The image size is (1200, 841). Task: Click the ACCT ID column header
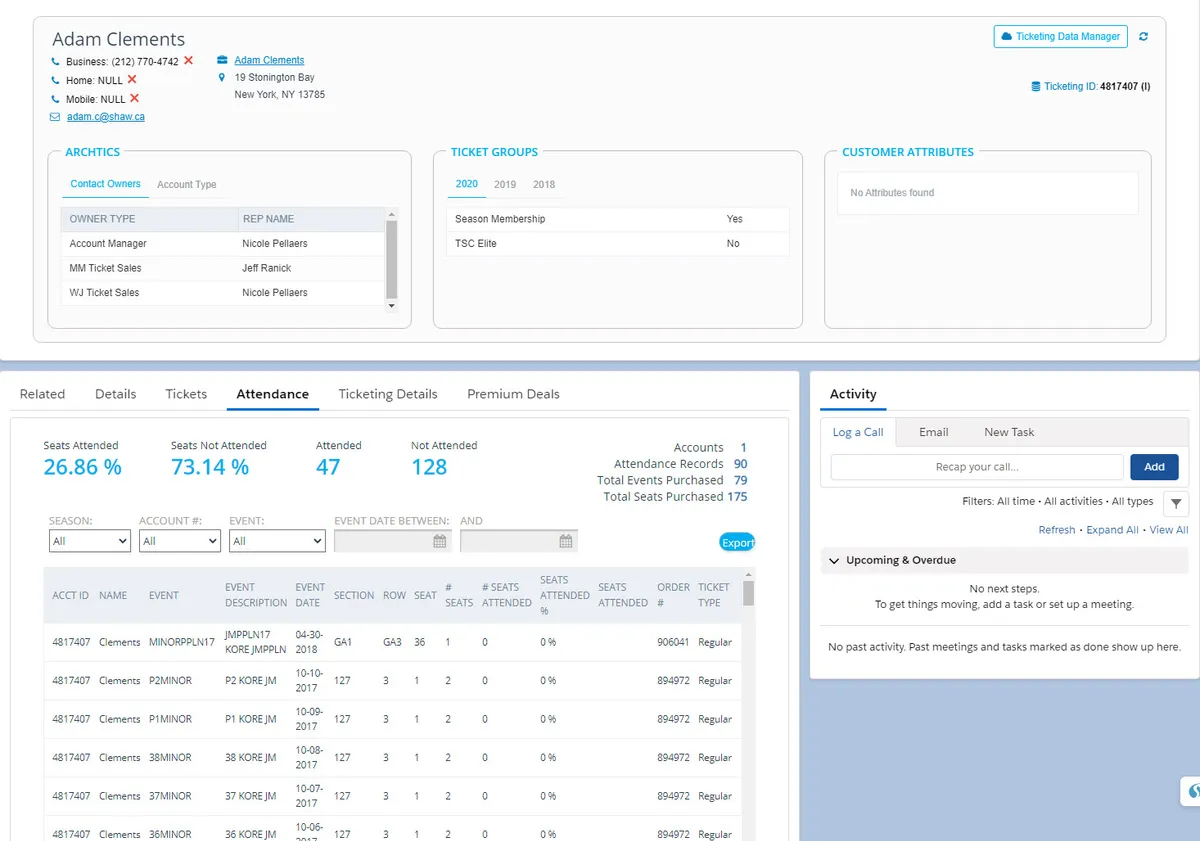(70, 596)
